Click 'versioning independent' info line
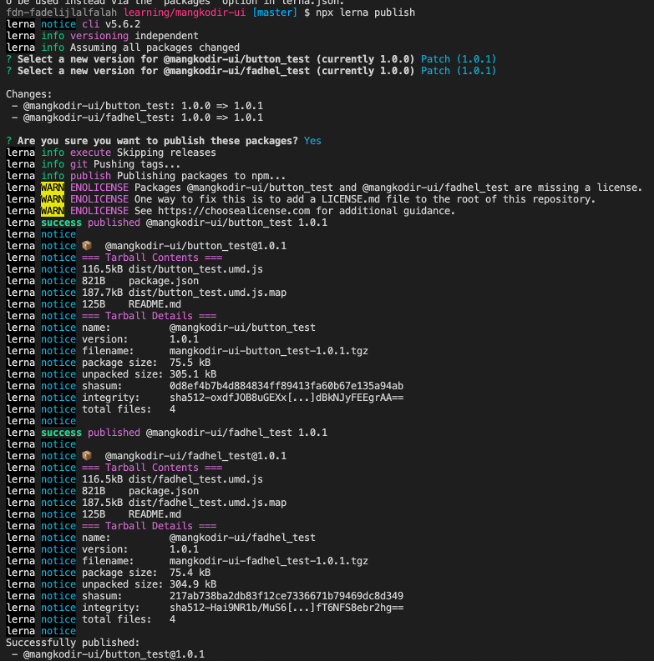Screen dimensions: 654x662 click(134, 36)
